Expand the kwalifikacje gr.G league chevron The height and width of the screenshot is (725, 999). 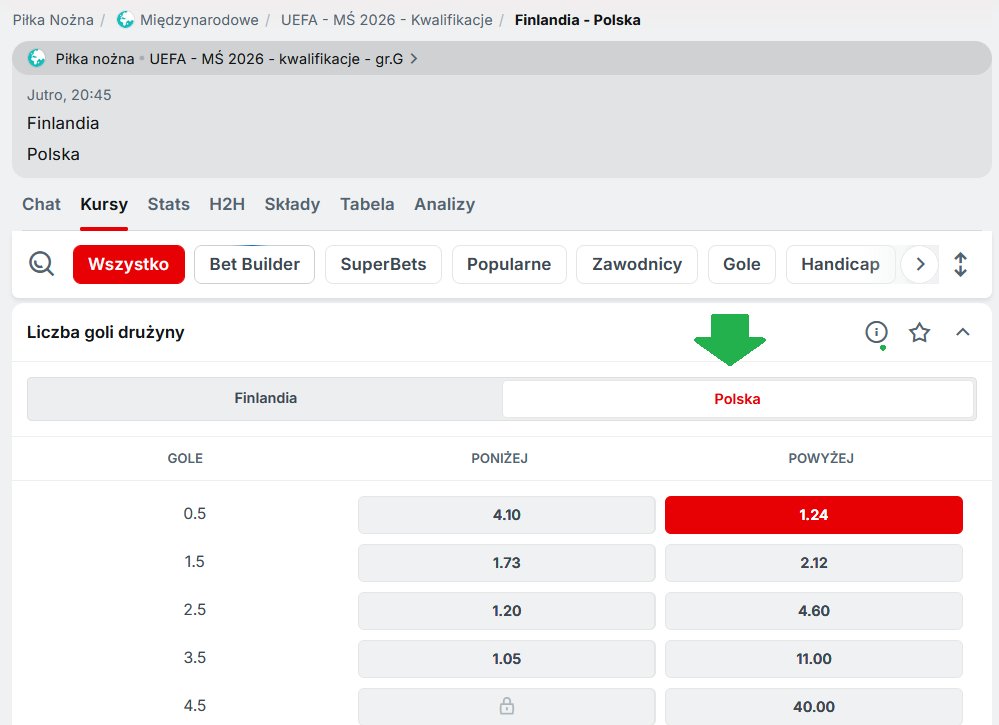[414, 59]
